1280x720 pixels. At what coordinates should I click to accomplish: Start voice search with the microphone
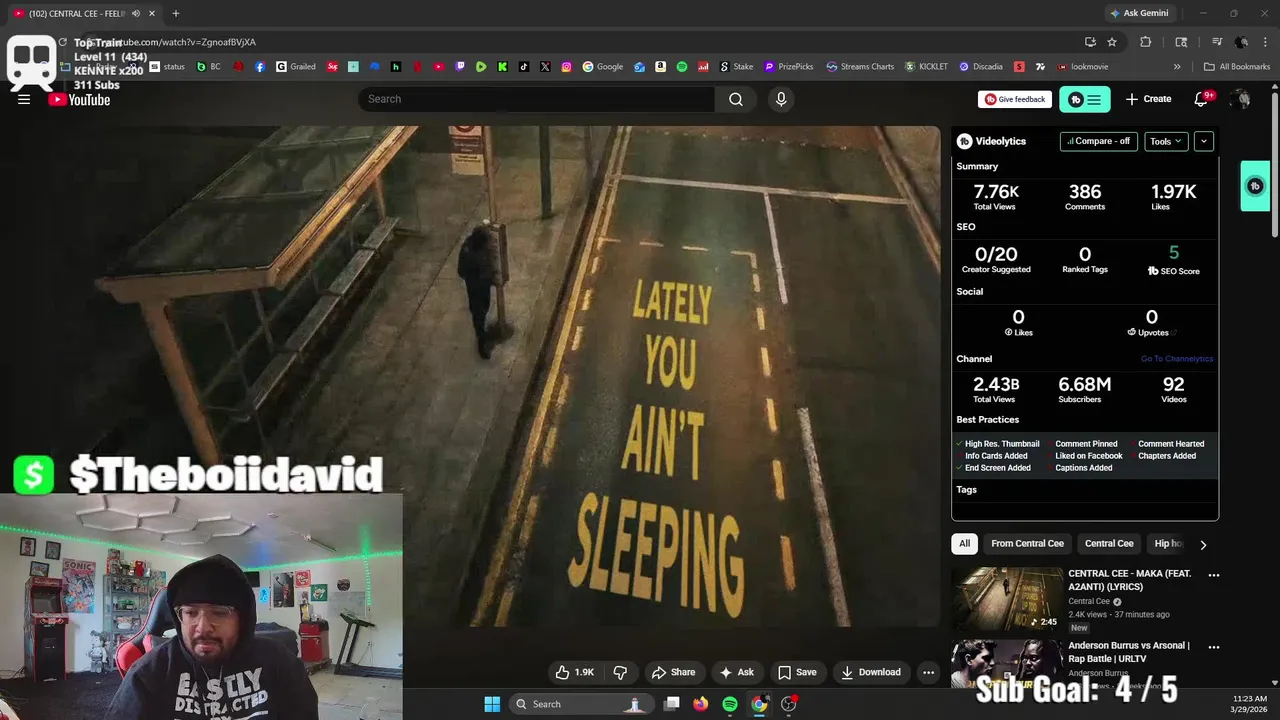tap(781, 99)
